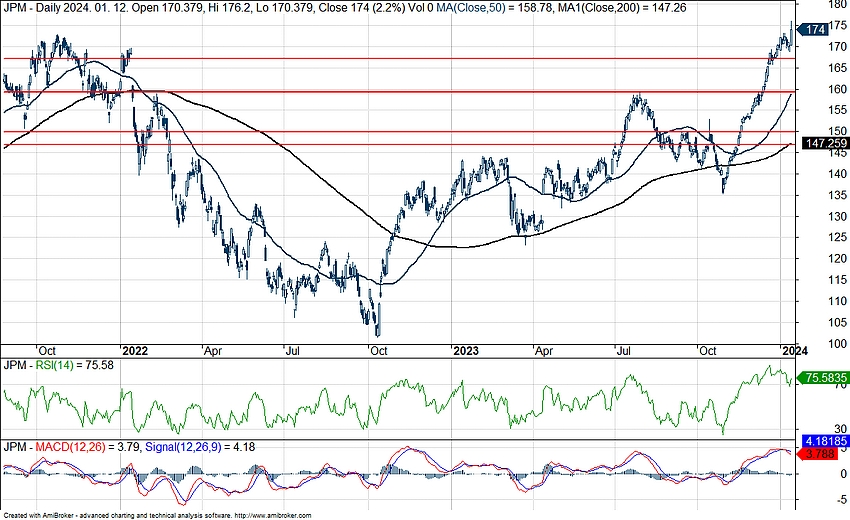Click the 2023 year axis label

coord(466,351)
